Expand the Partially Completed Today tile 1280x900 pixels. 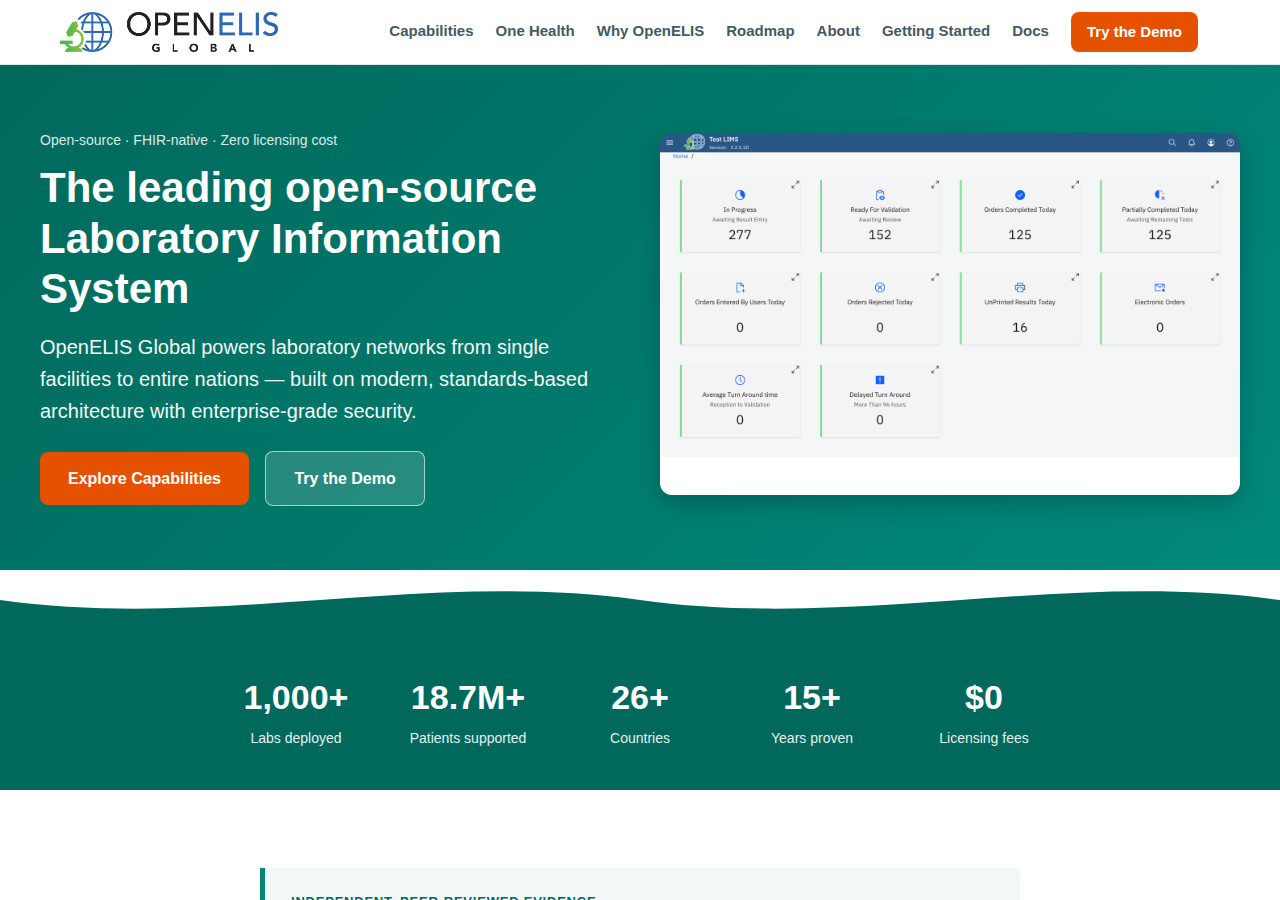coord(1215,184)
